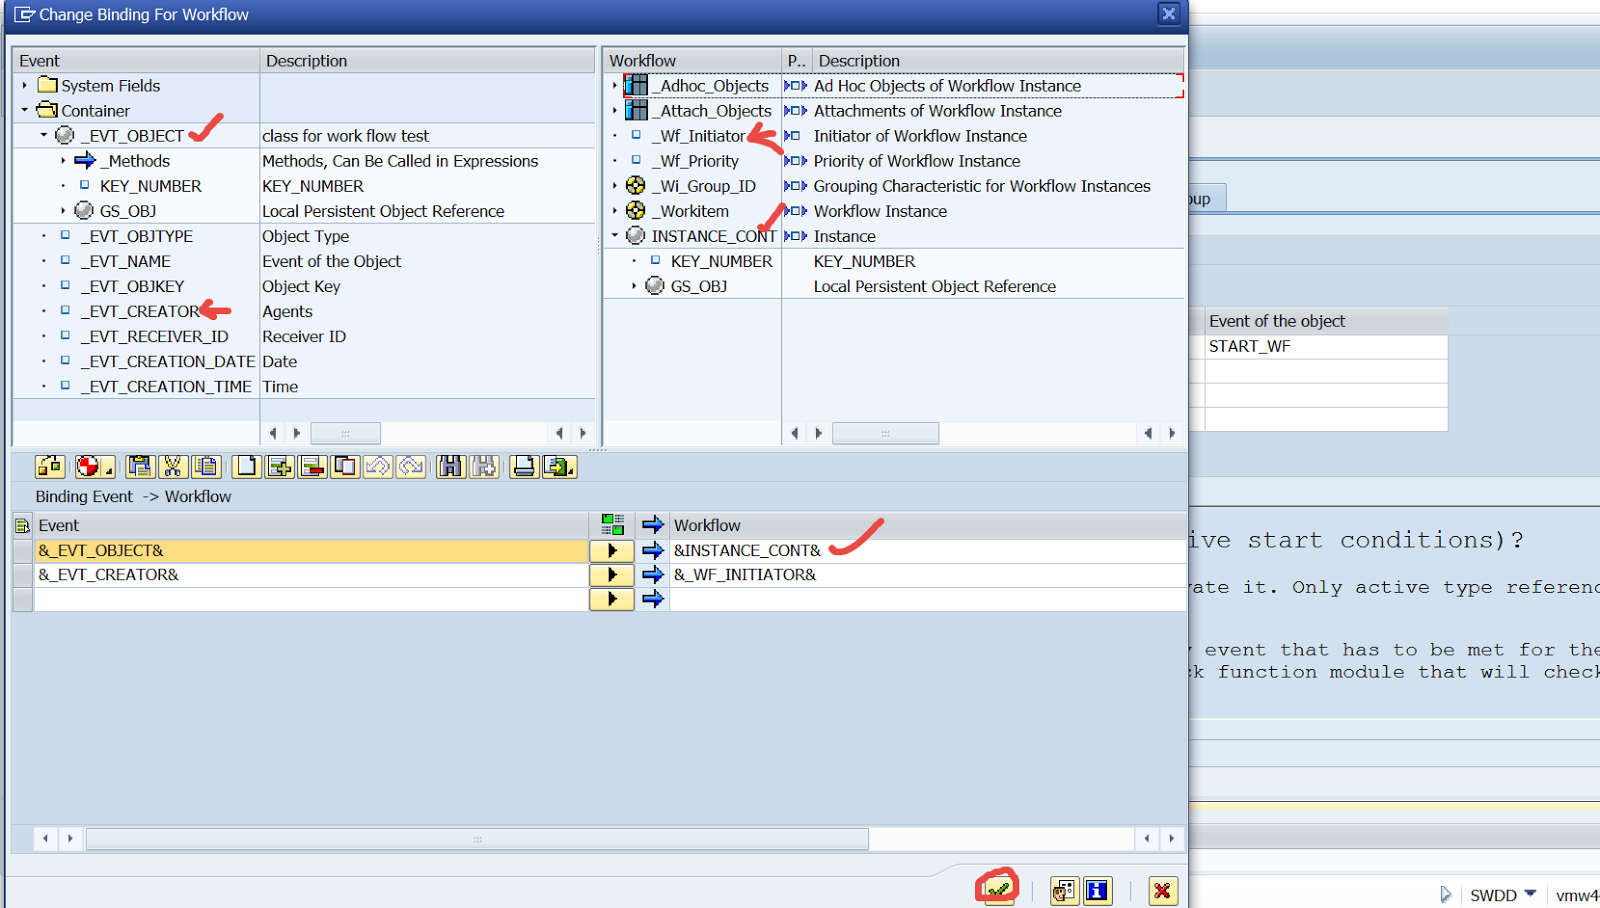Viewport: 1600px width, 908px height.
Task: Print the binding list
Action: [x=524, y=466]
